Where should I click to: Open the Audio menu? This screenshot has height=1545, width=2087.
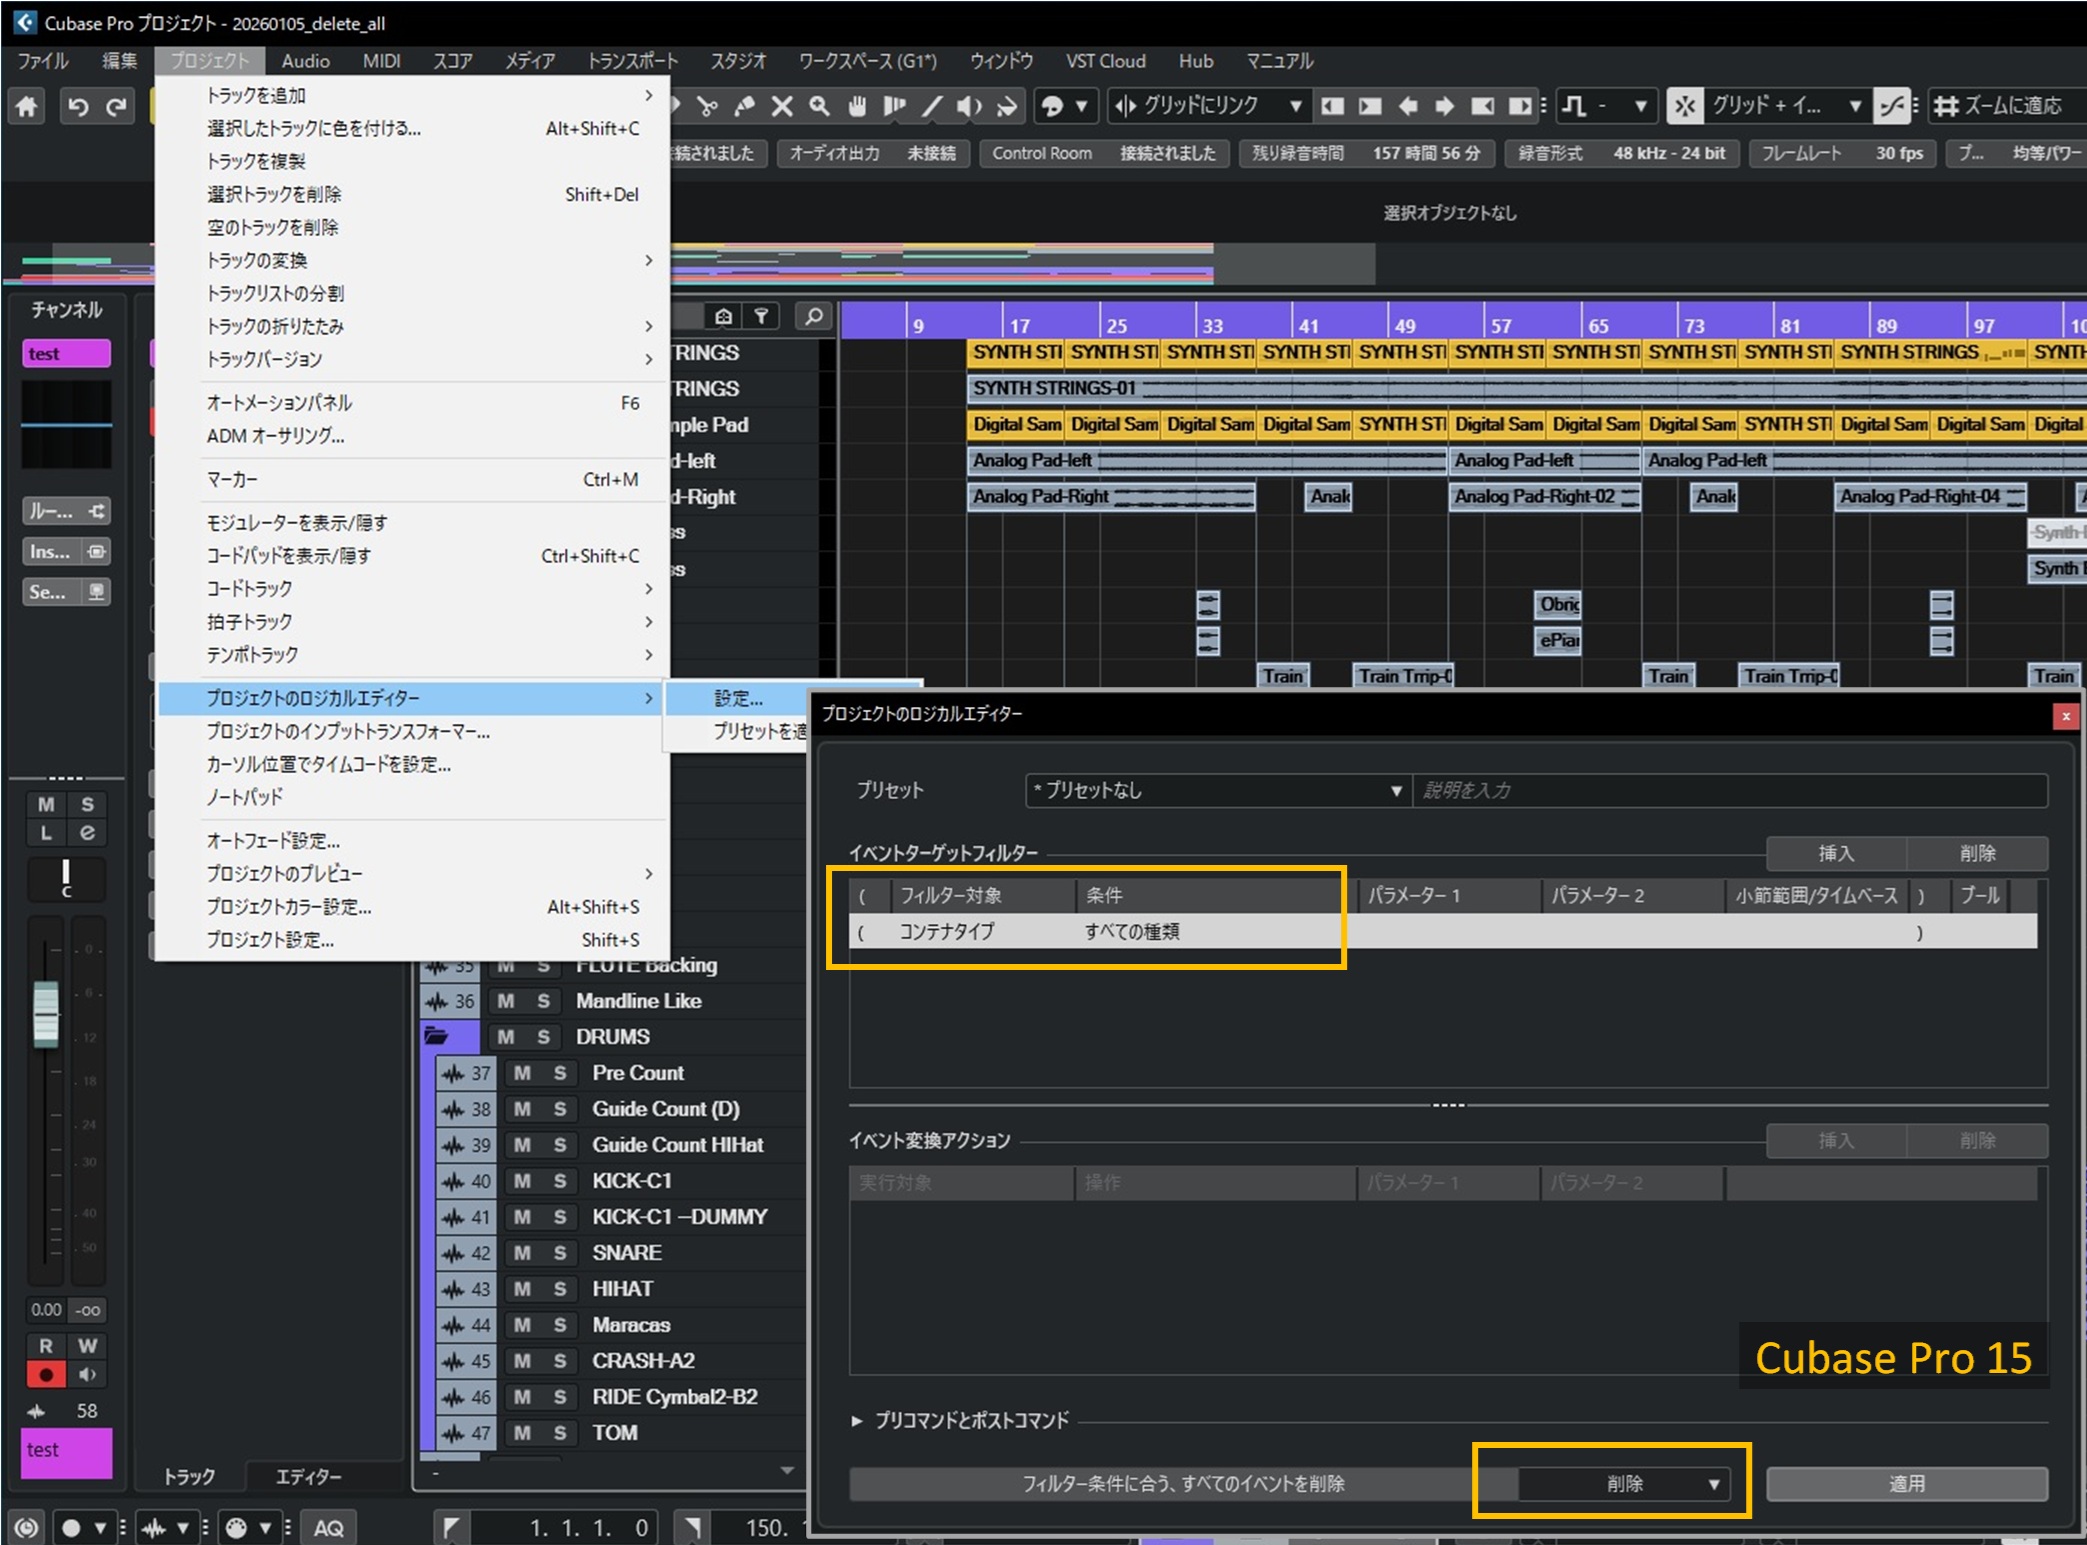click(x=305, y=61)
